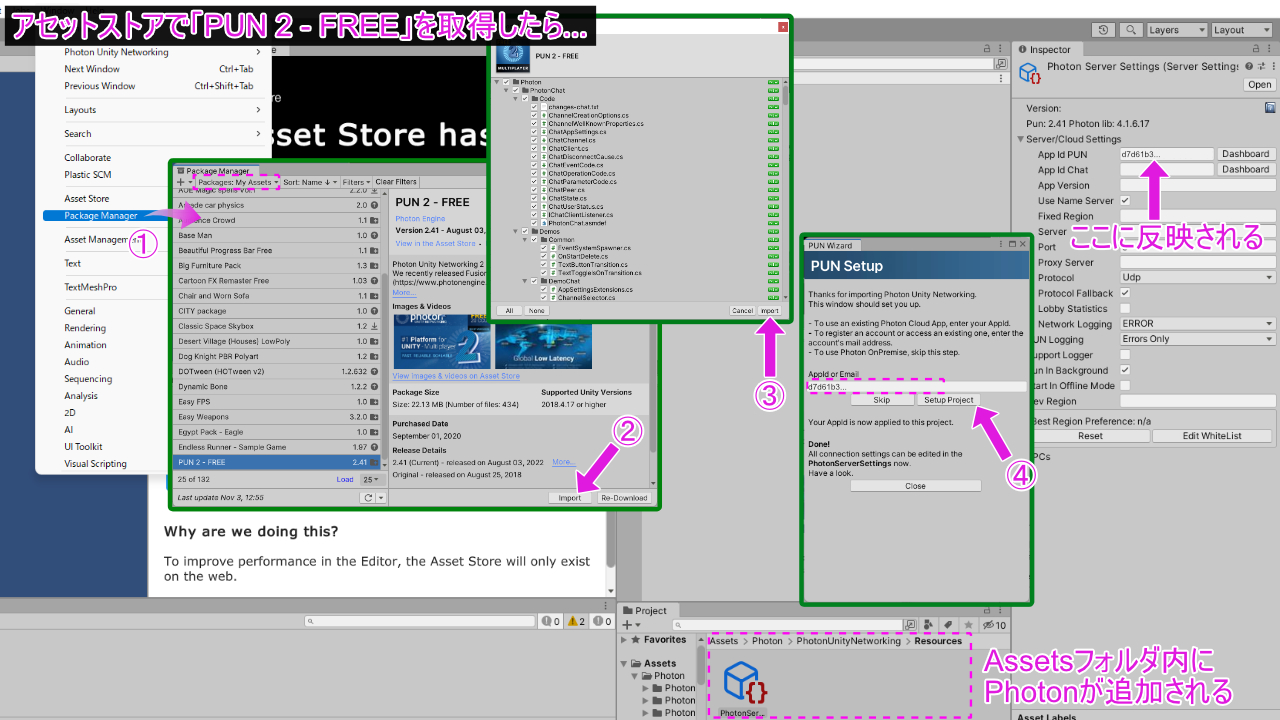The image size is (1280, 720).
Task: Choose Rendering in Window menu
Action: tap(85, 328)
